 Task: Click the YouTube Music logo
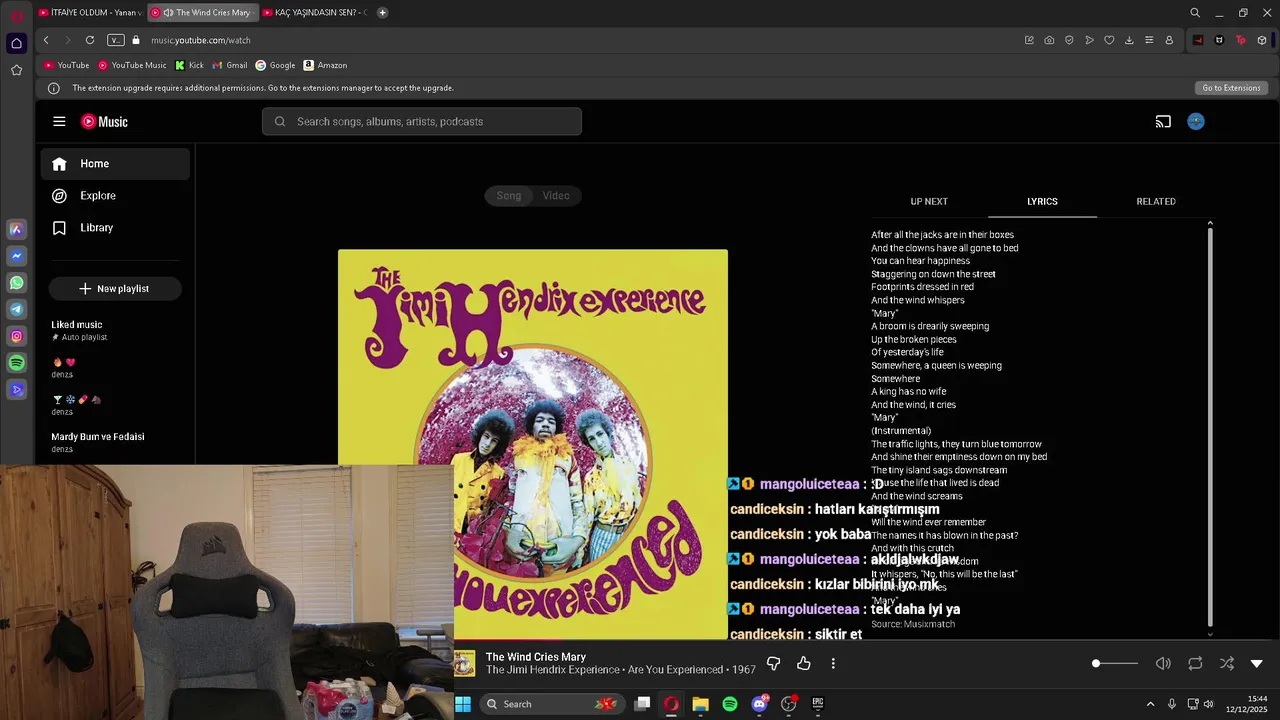[x=104, y=121]
